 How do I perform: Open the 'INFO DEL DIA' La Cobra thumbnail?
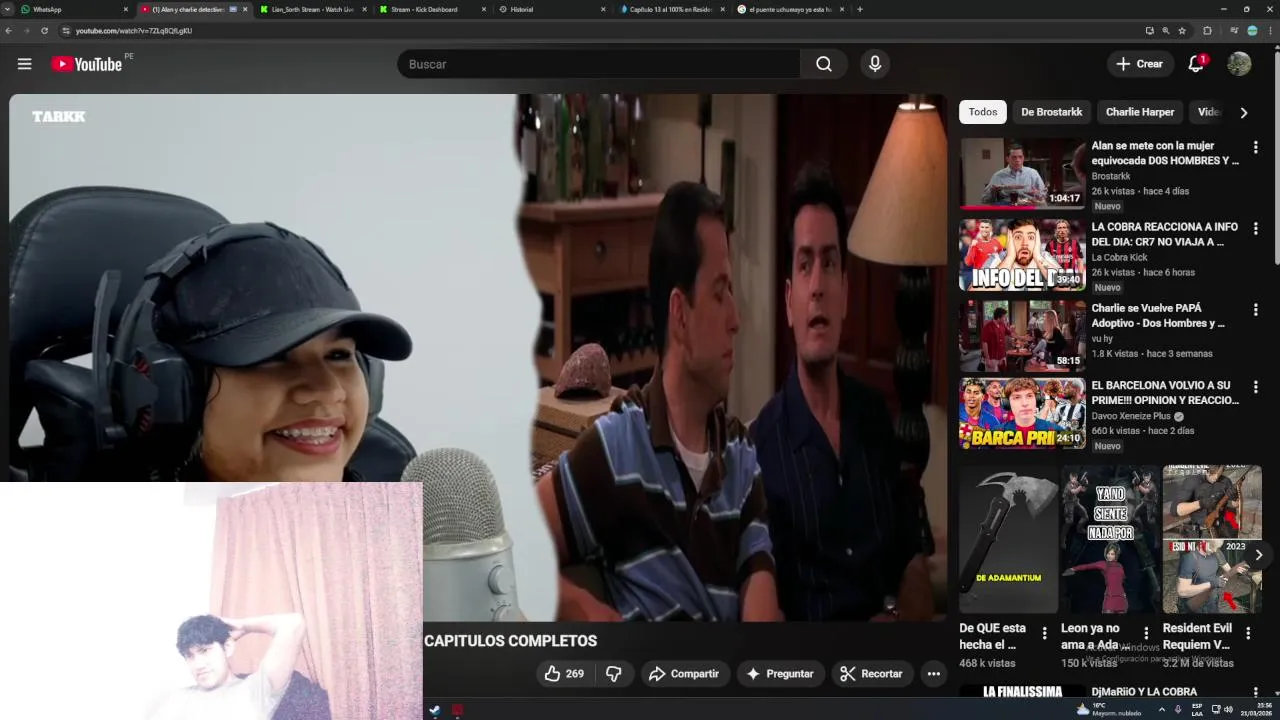[x=1022, y=255]
